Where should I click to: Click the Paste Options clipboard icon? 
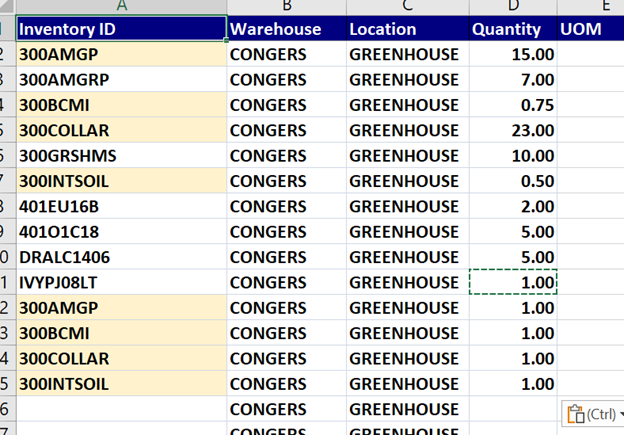[575, 415]
